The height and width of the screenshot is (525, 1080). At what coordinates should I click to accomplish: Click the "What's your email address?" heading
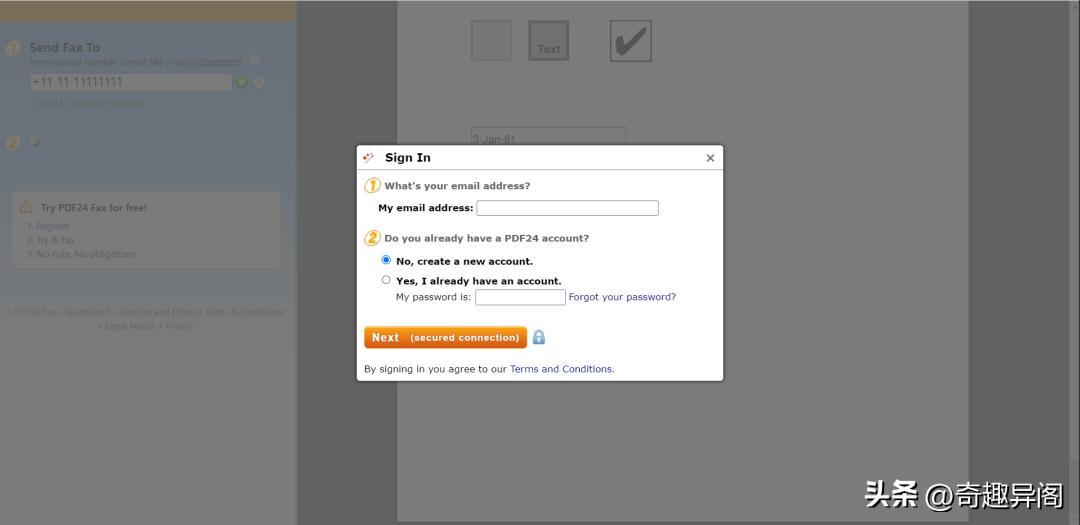click(457, 186)
